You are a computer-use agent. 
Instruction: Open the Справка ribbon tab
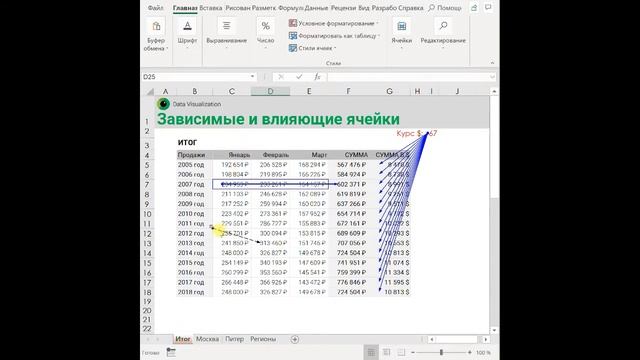tap(411, 8)
